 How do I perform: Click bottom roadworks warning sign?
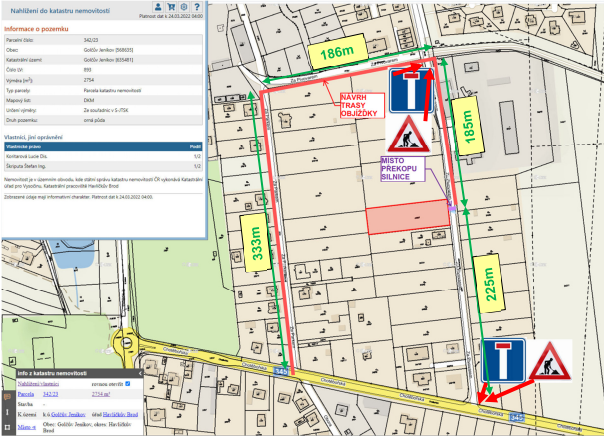pyautogui.click(x=547, y=361)
